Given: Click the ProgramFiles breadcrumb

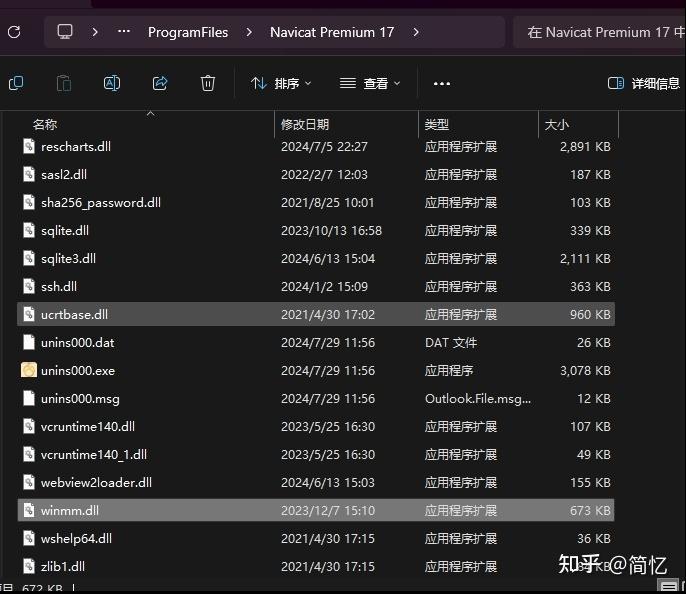Looking at the screenshot, I should pyautogui.click(x=188, y=32).
